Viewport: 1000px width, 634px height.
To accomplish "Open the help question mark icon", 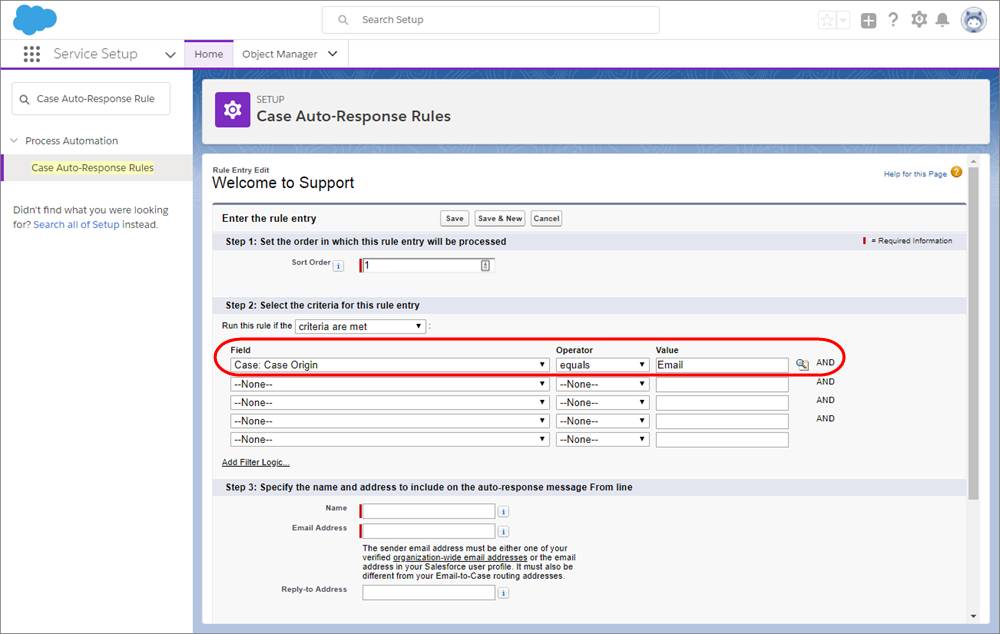I will [893, 20].
